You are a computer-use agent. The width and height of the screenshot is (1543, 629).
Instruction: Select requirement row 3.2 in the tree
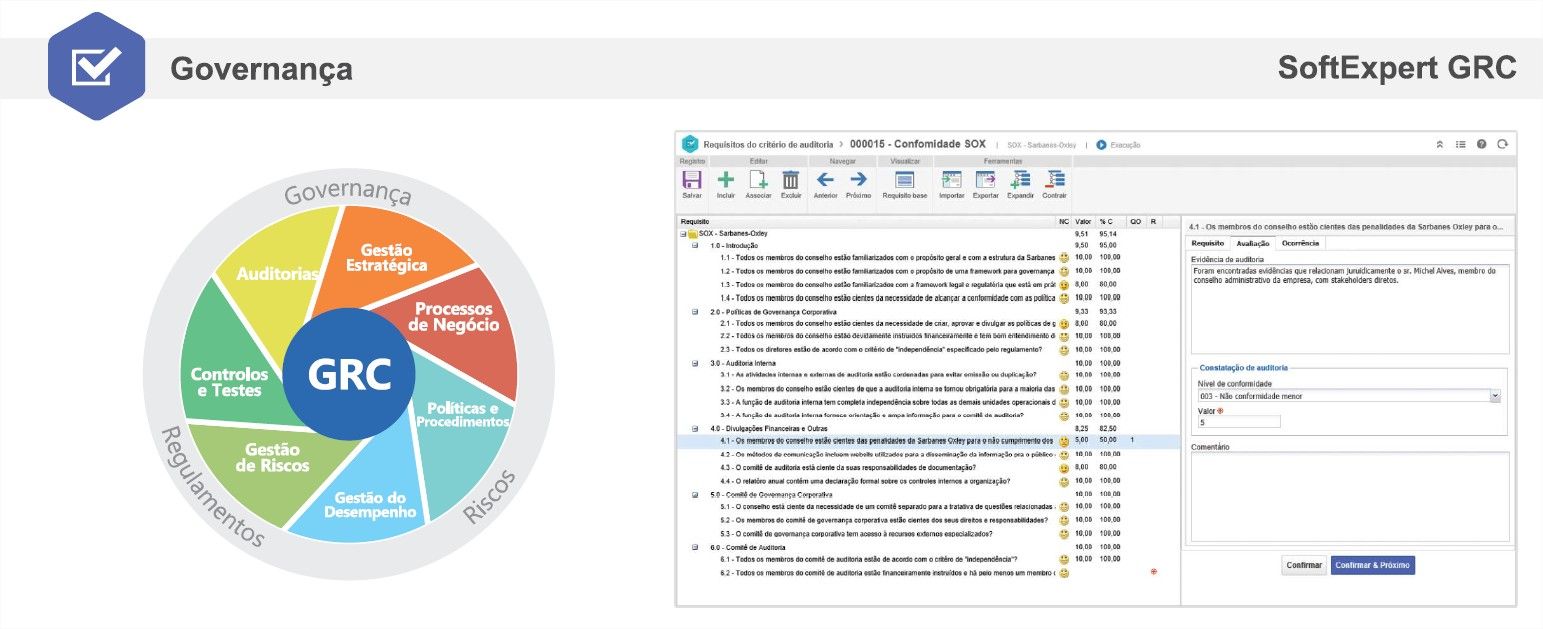click(x=887, y=389)
